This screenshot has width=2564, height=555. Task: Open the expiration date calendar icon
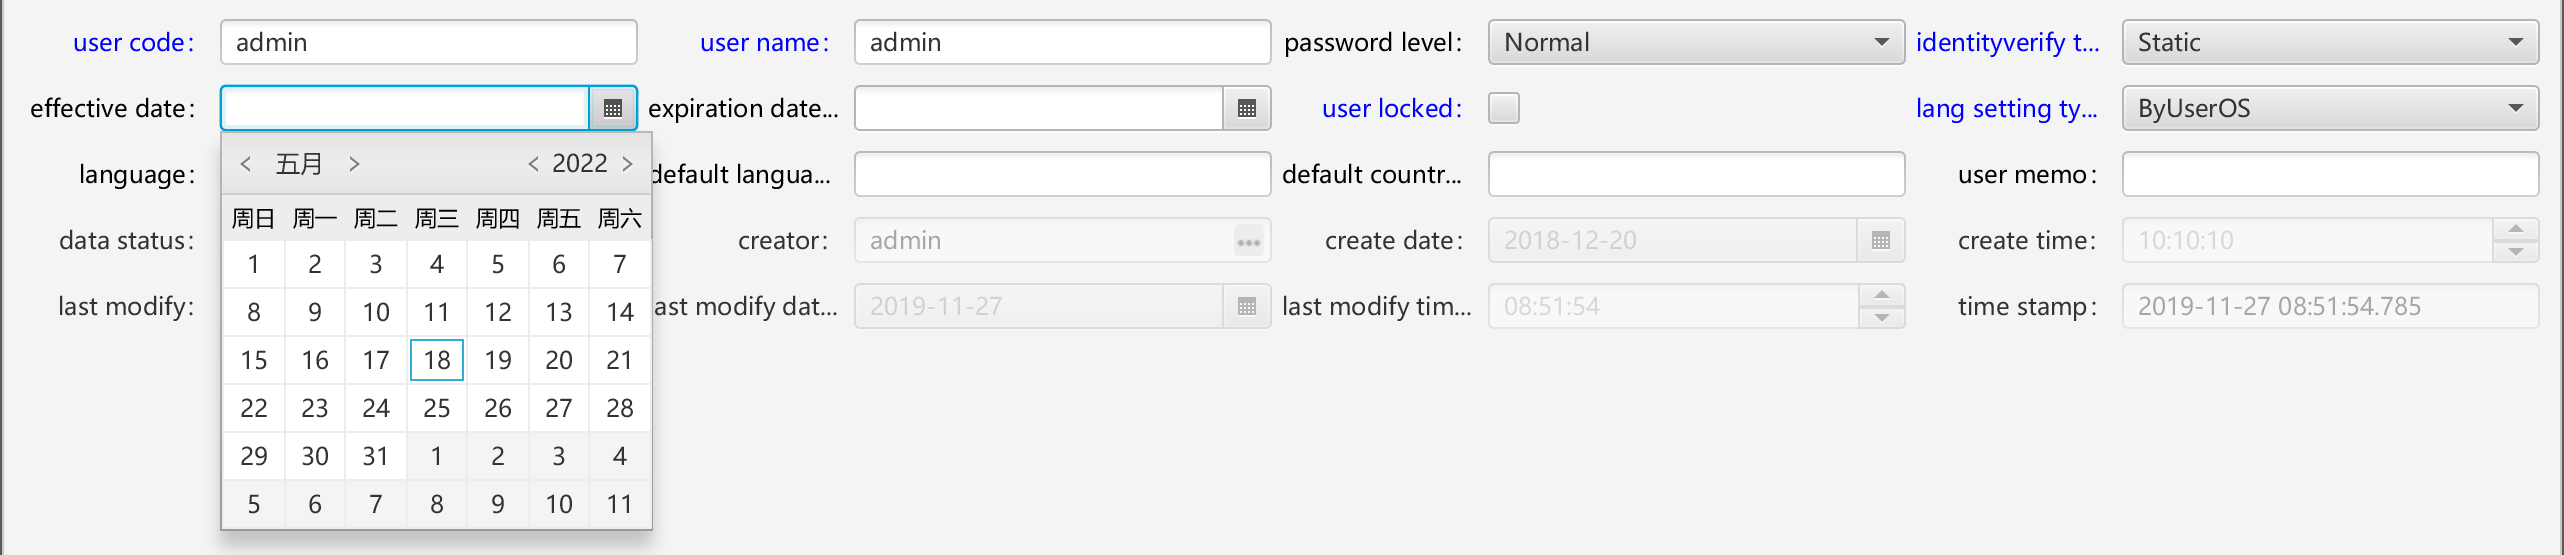(x=1247, y=108)
